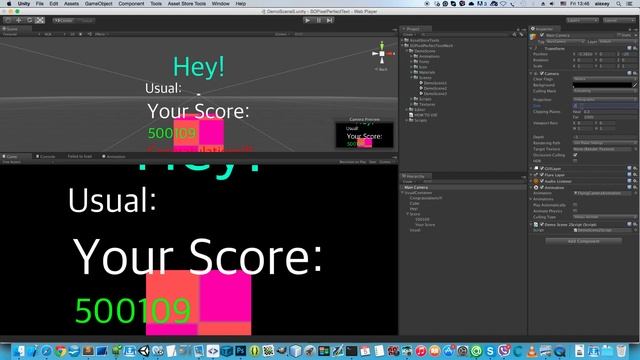Open the Culling Mask dropdown

click(605, 91)
